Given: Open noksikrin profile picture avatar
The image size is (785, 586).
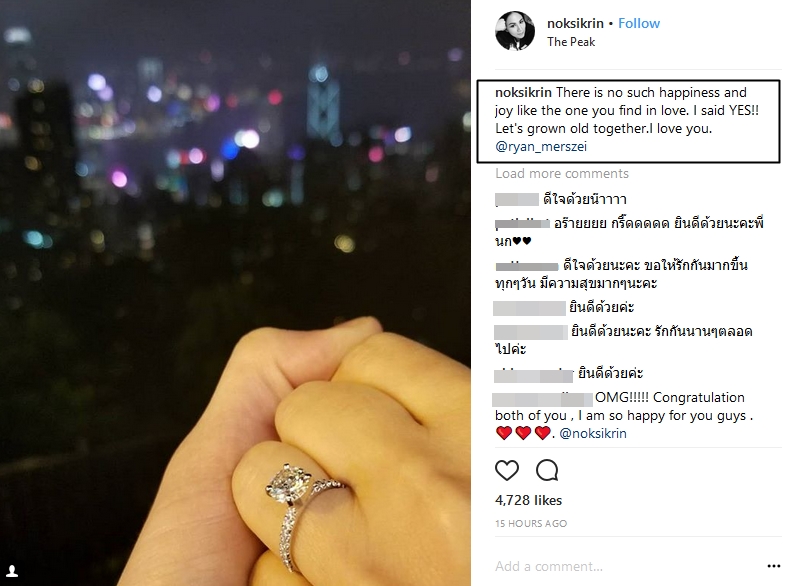Looking at the screenshot, I should [x=515, y=31].
